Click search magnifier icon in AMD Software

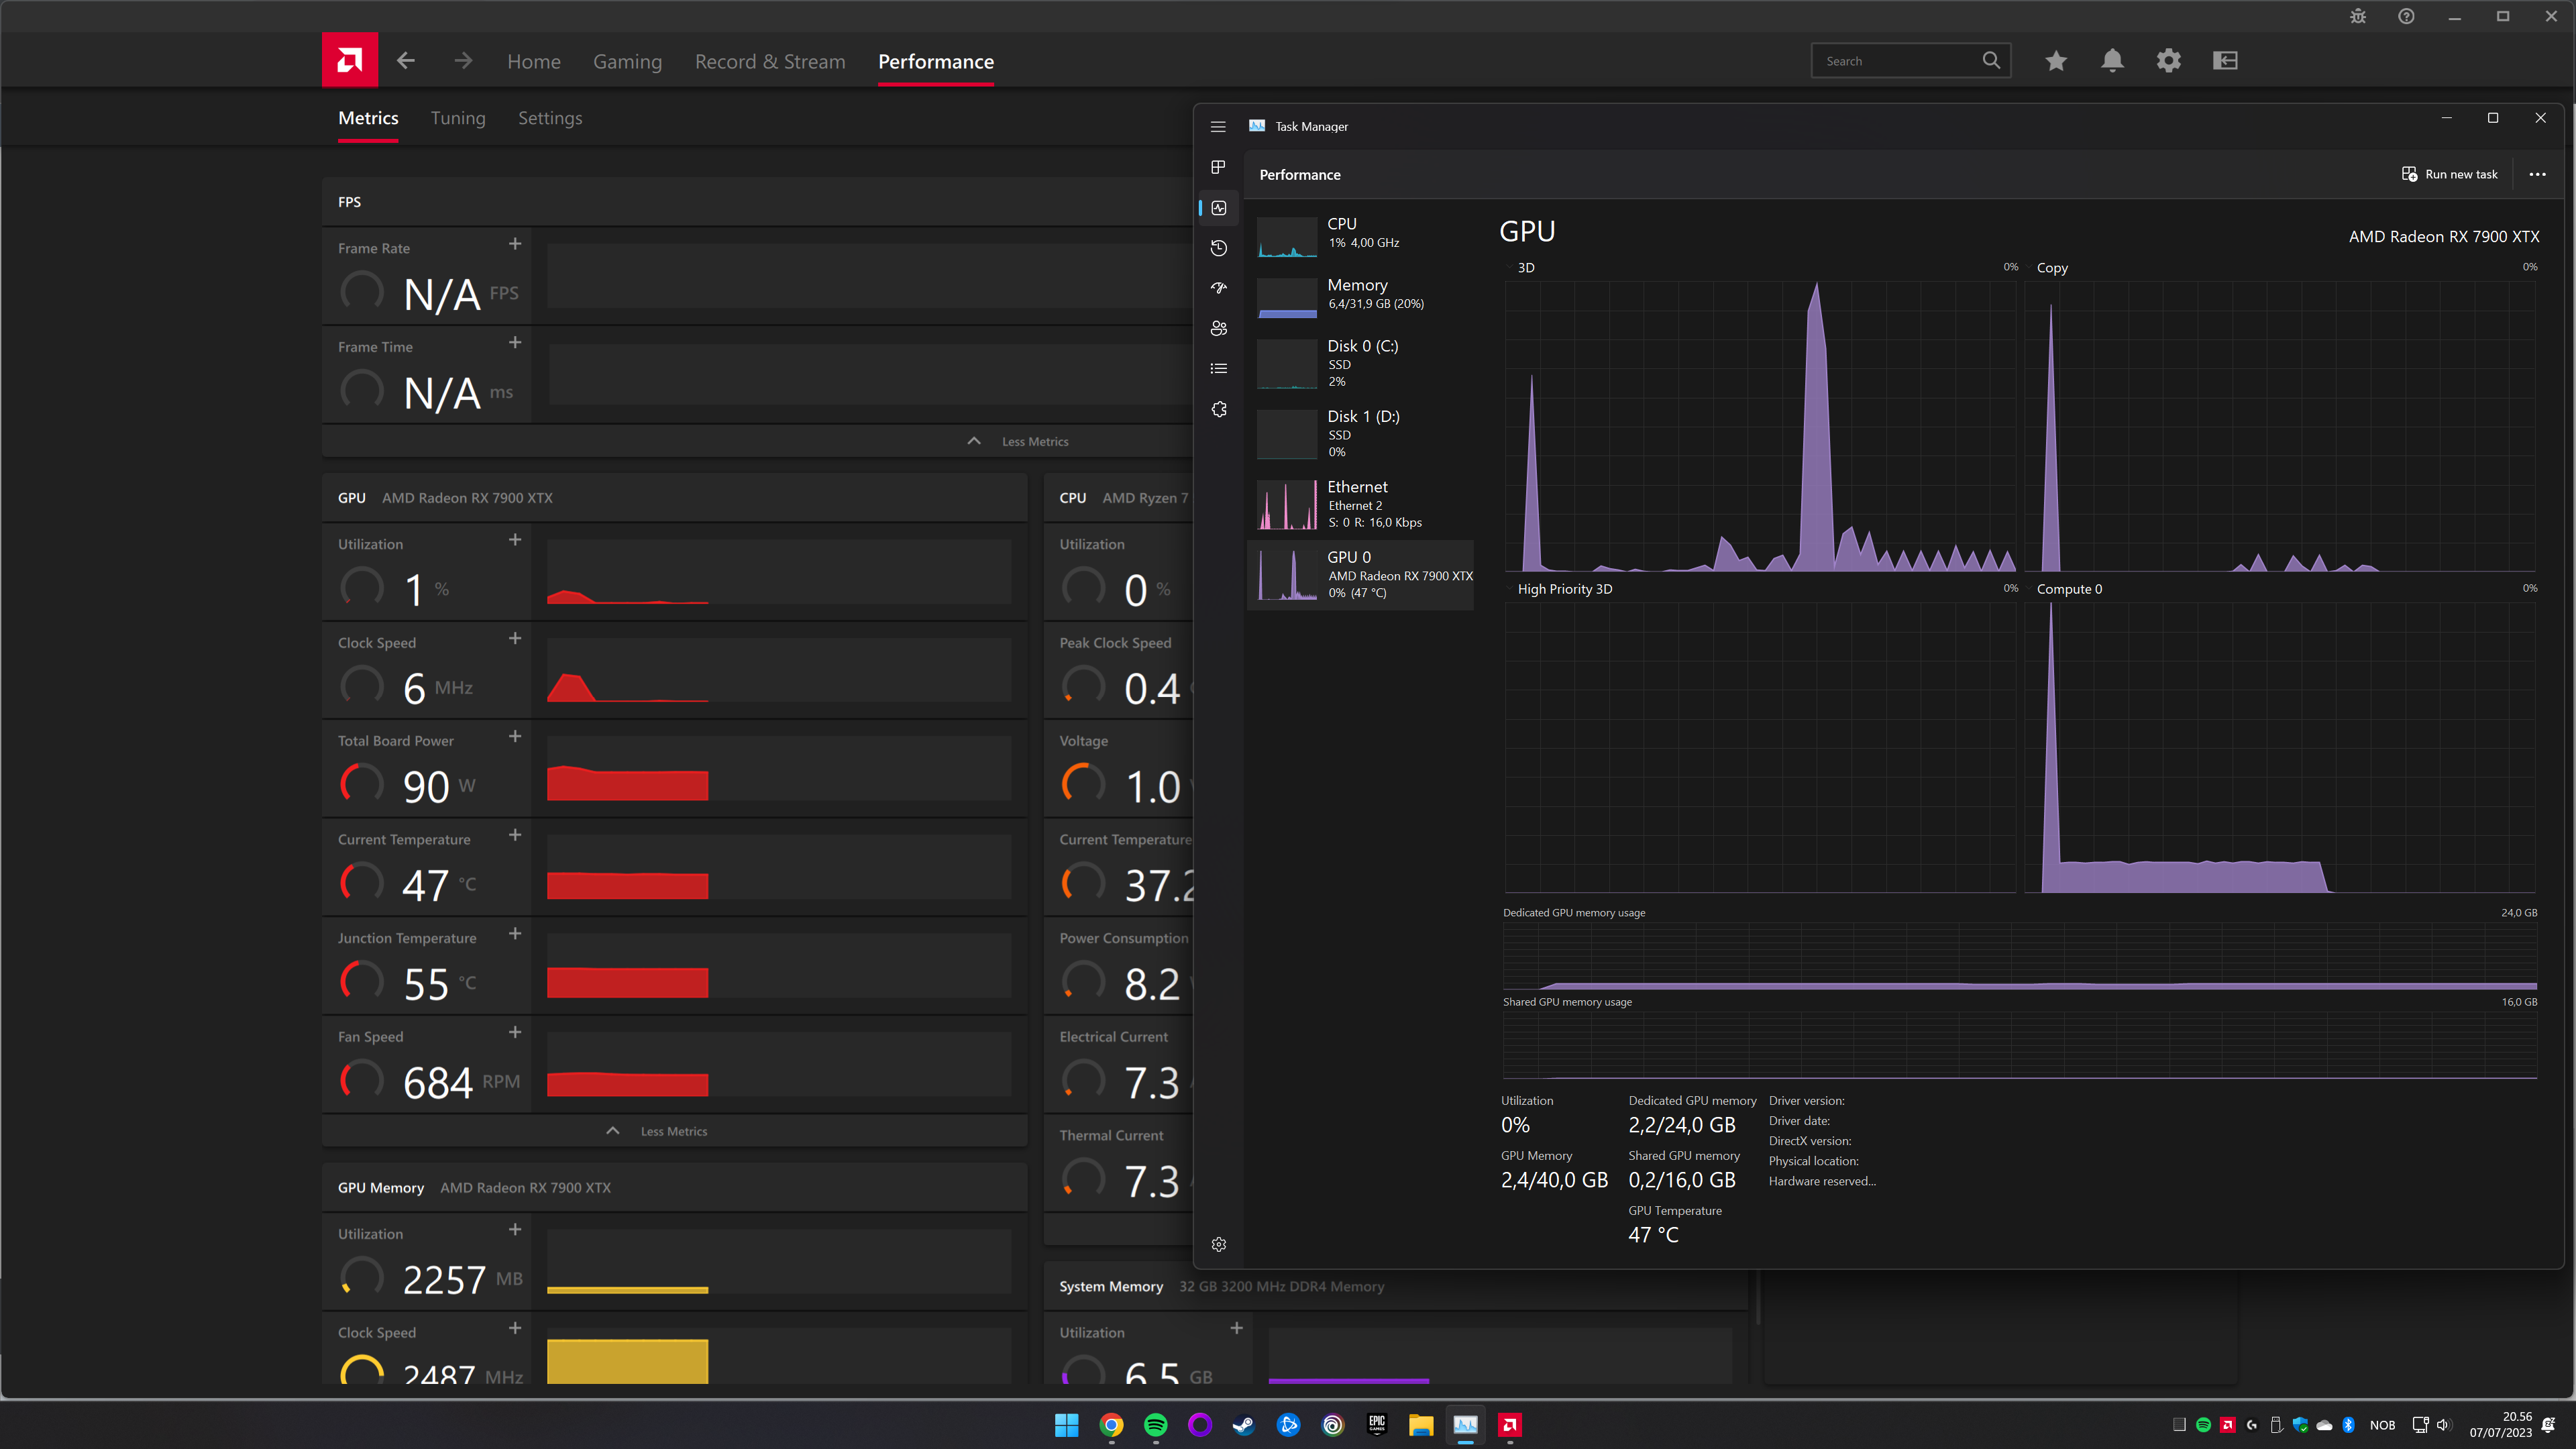1992,61
